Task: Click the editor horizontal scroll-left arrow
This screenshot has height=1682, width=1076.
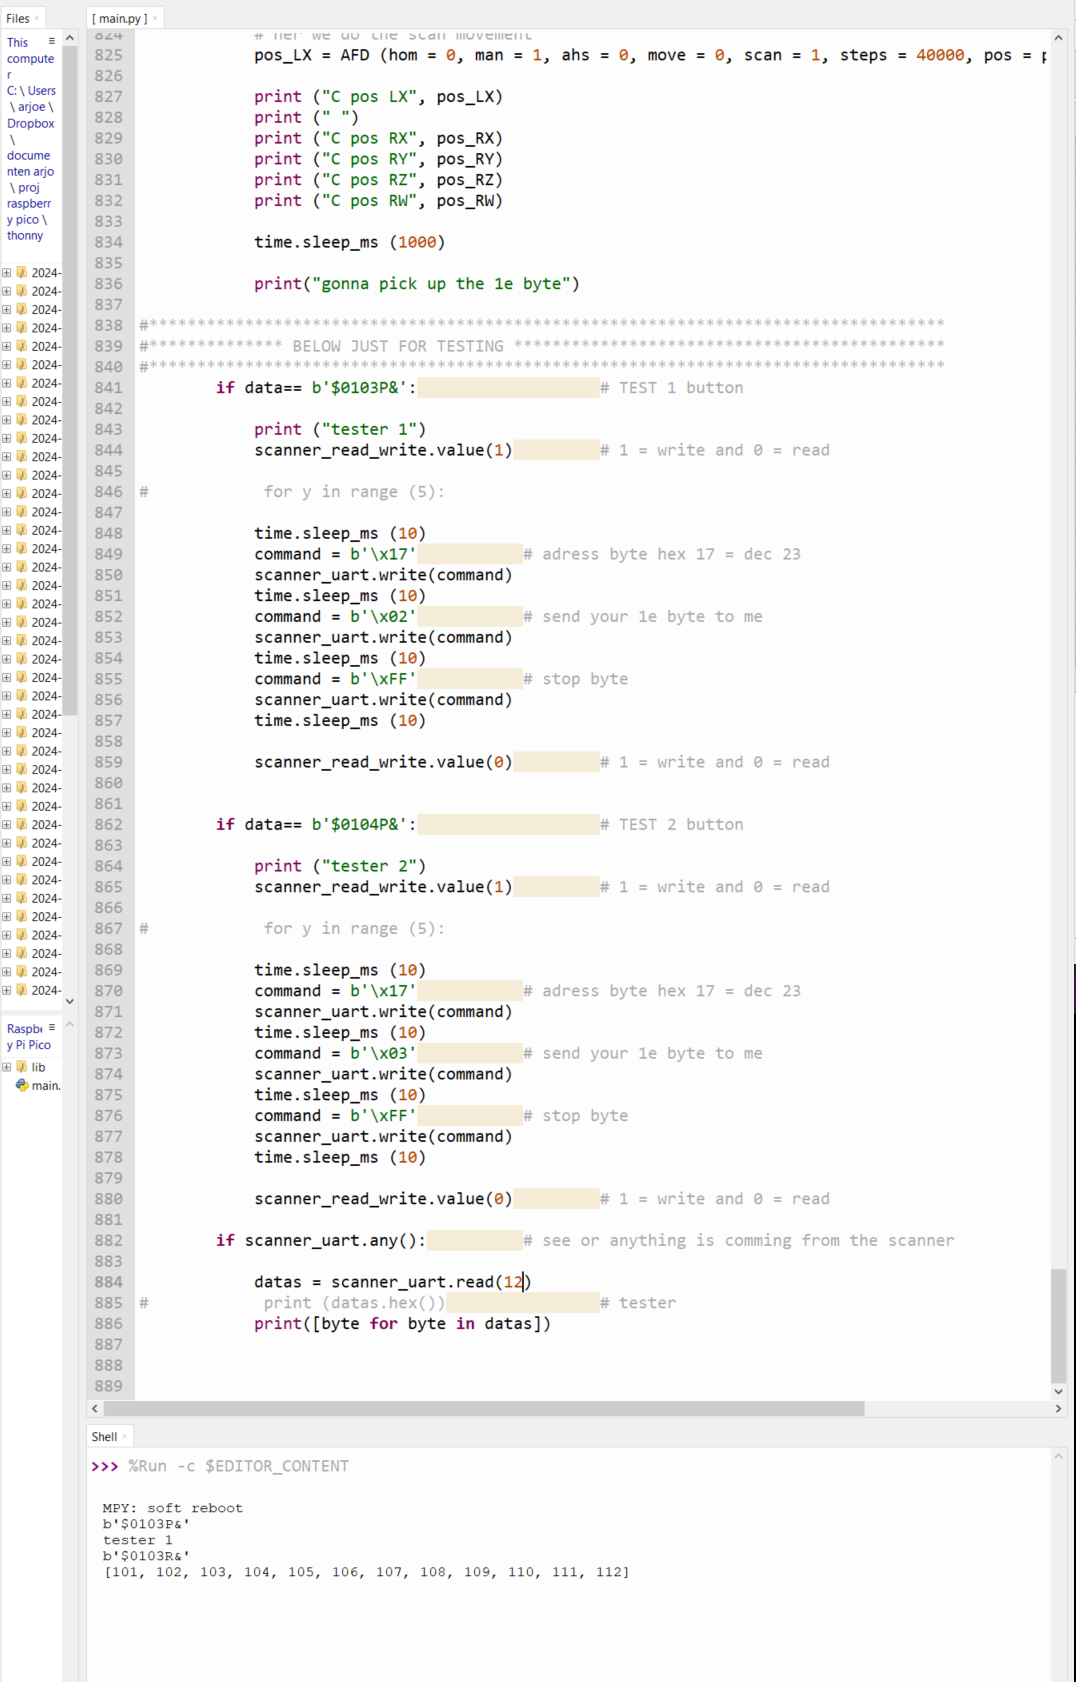Action: pyautogui.click(x=95, y=1408)
